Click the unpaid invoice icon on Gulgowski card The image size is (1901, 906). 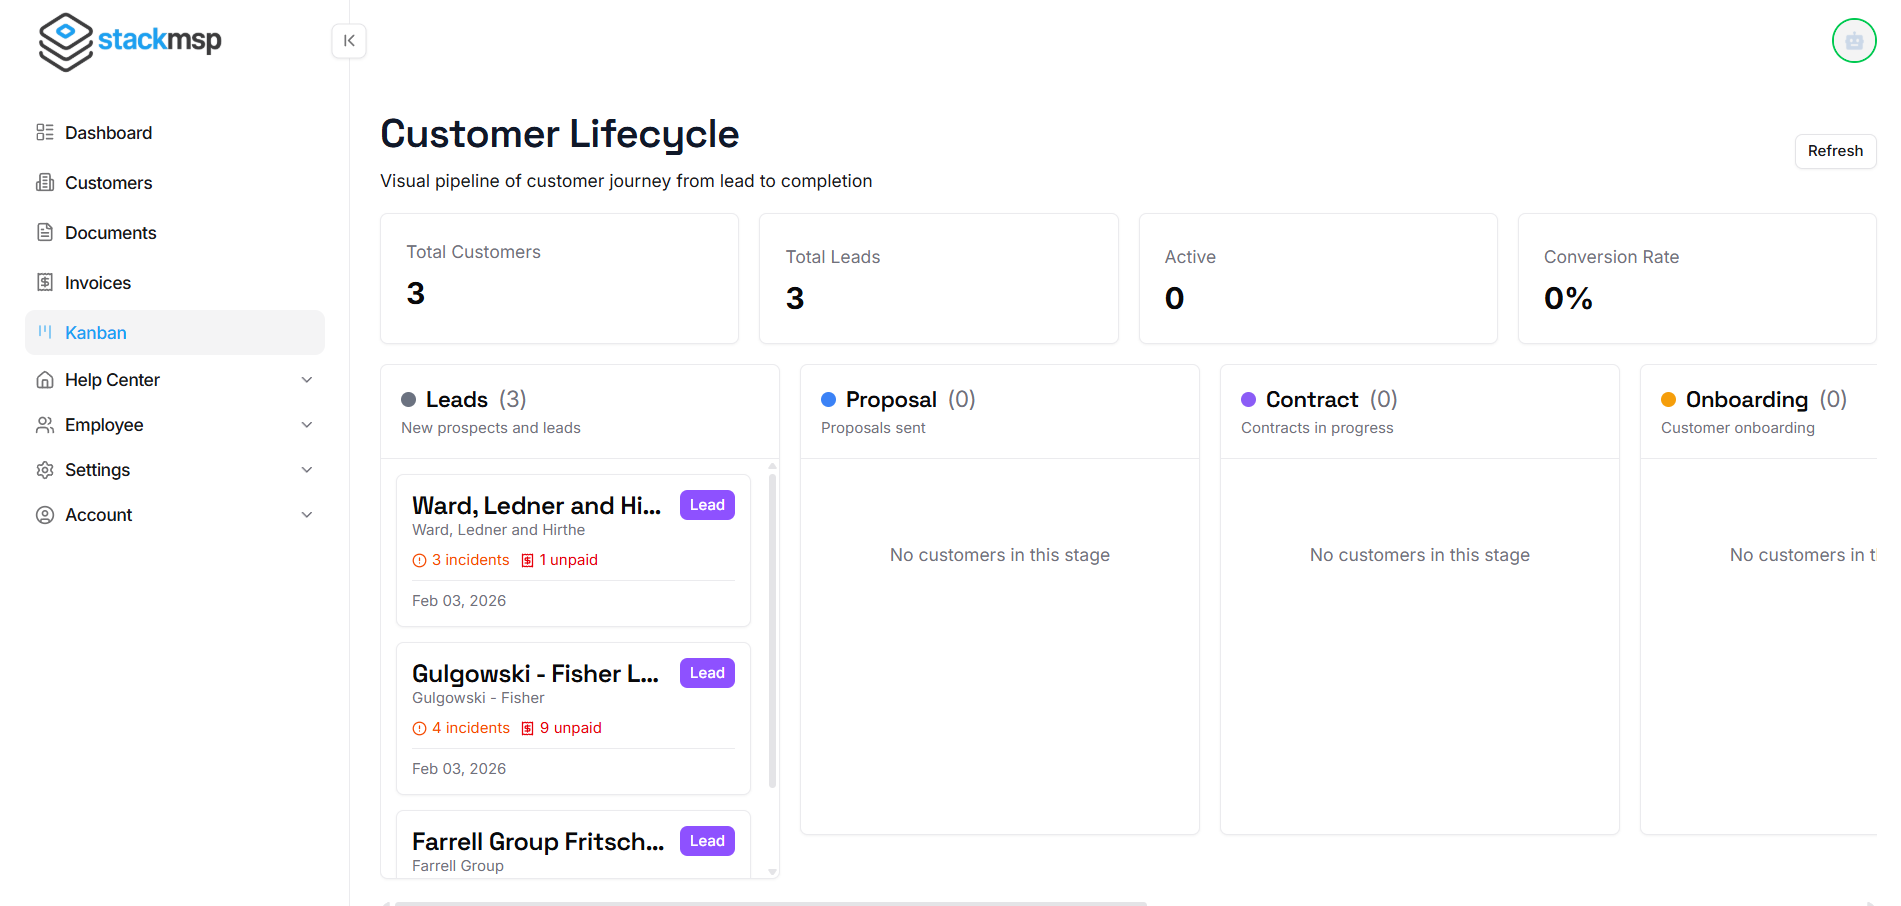coord(527,729)
